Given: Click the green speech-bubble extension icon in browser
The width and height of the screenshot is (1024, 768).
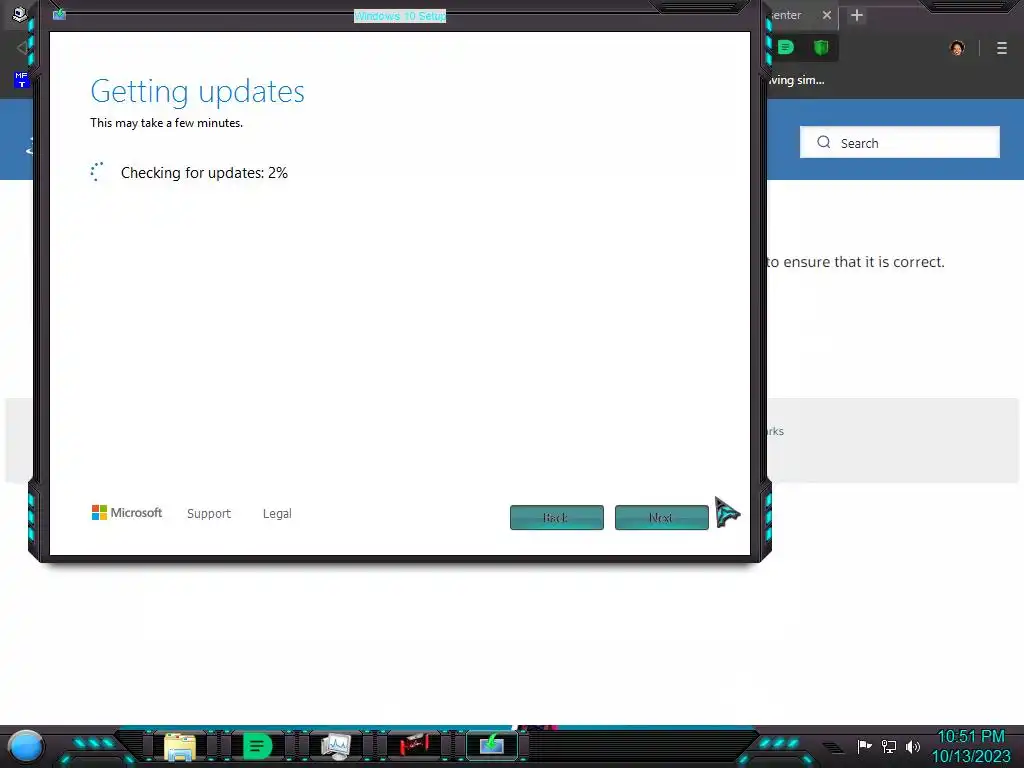Looking at the screenshot, I should pos(786,47).
